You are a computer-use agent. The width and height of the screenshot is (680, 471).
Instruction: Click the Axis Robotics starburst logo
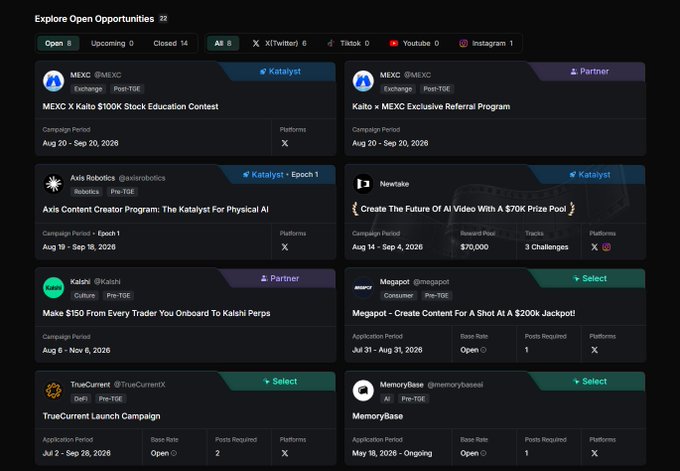(x=54, y=184)
